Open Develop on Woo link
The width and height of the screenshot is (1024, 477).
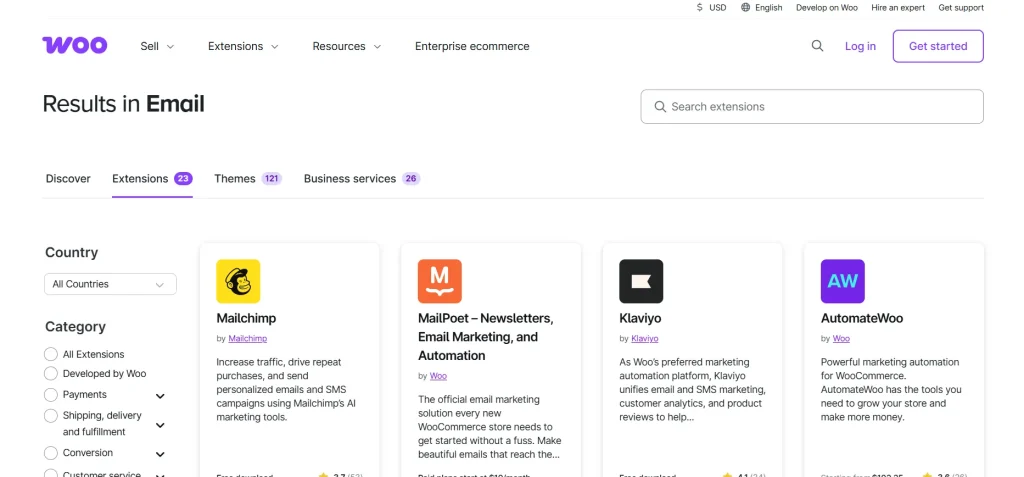tap(827, 8)
